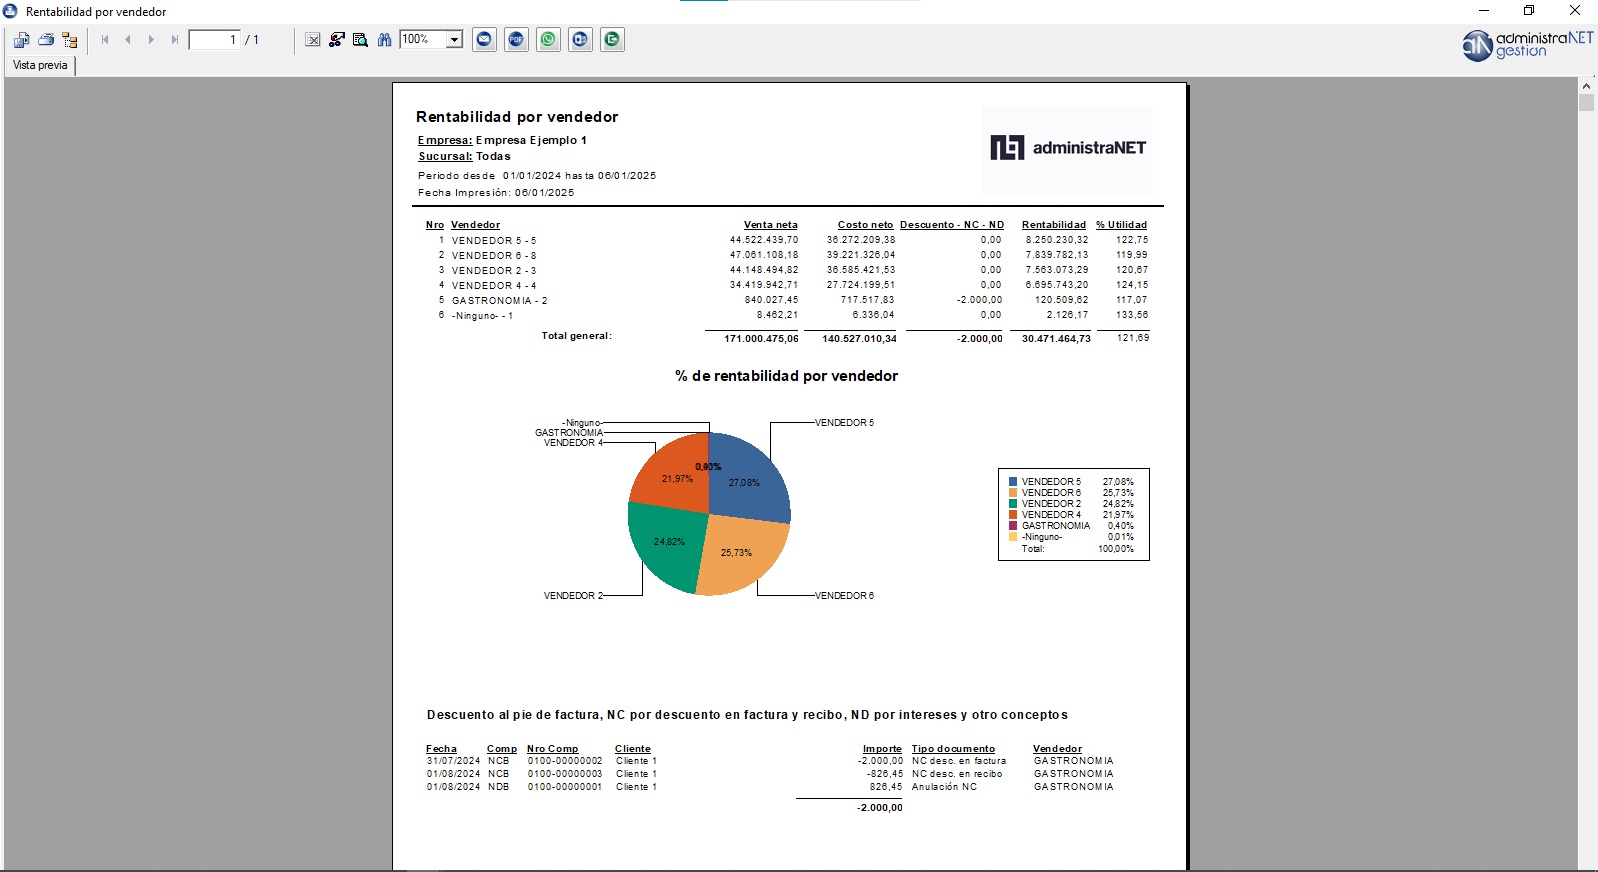The height and width of the screenshot is (872, 1598).
Task: Click the binoculars find text icon
Action: click(x=385, y=40)
